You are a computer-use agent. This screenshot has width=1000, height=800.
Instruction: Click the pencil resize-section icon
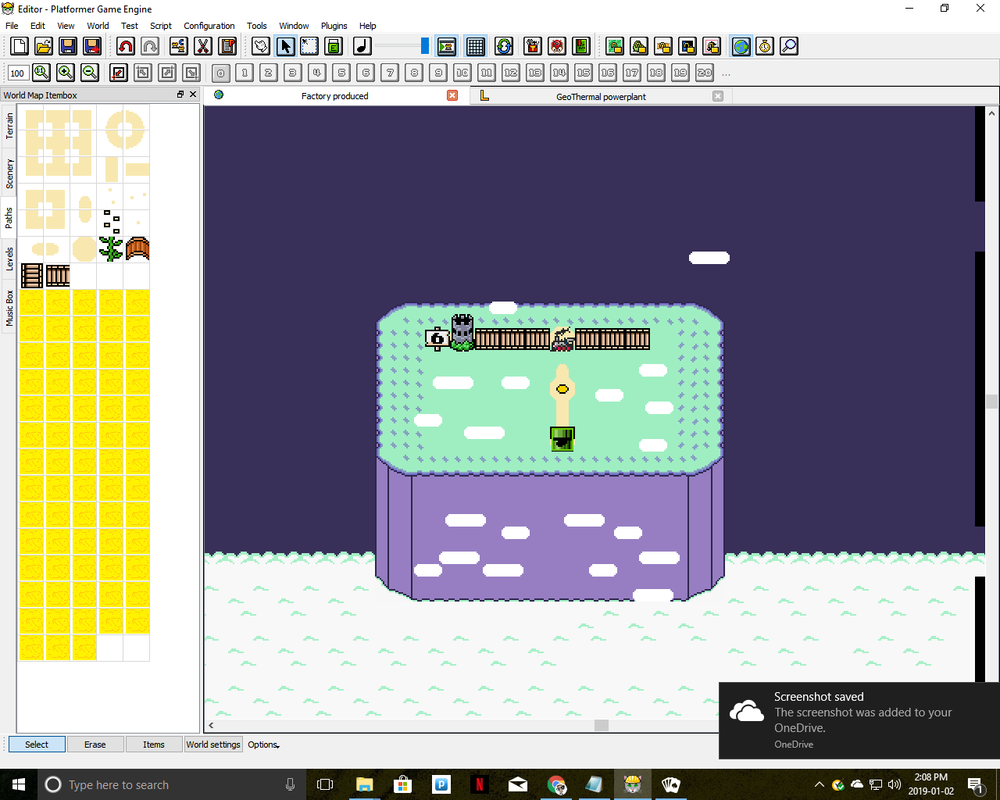pos(119,73)
